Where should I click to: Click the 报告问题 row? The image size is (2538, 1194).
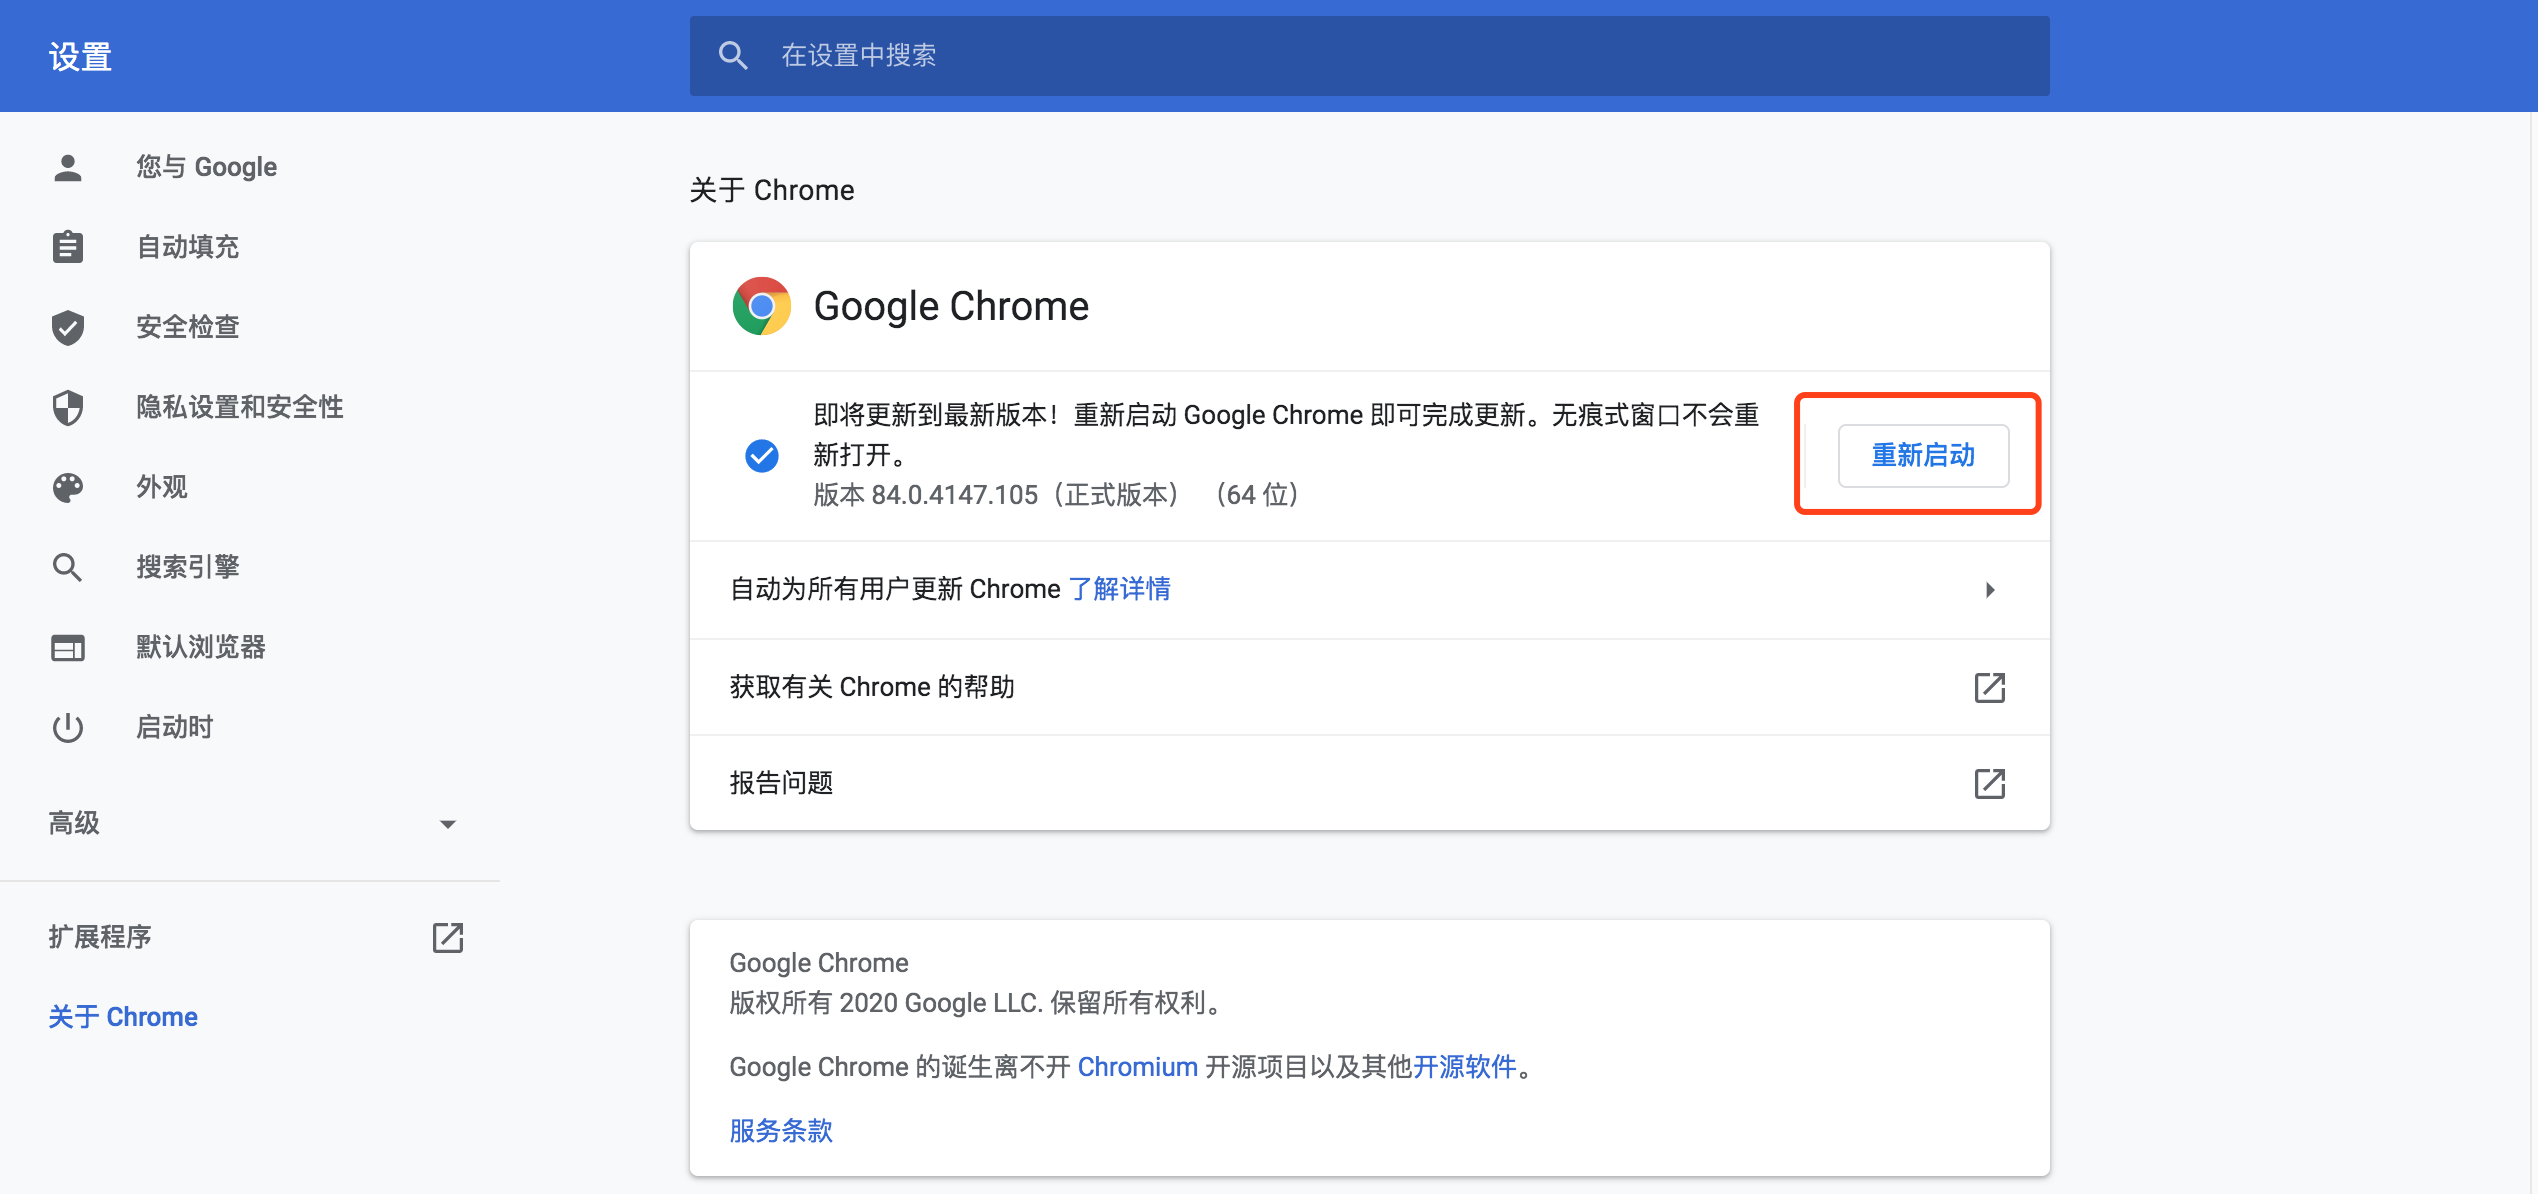(1370, 783)
